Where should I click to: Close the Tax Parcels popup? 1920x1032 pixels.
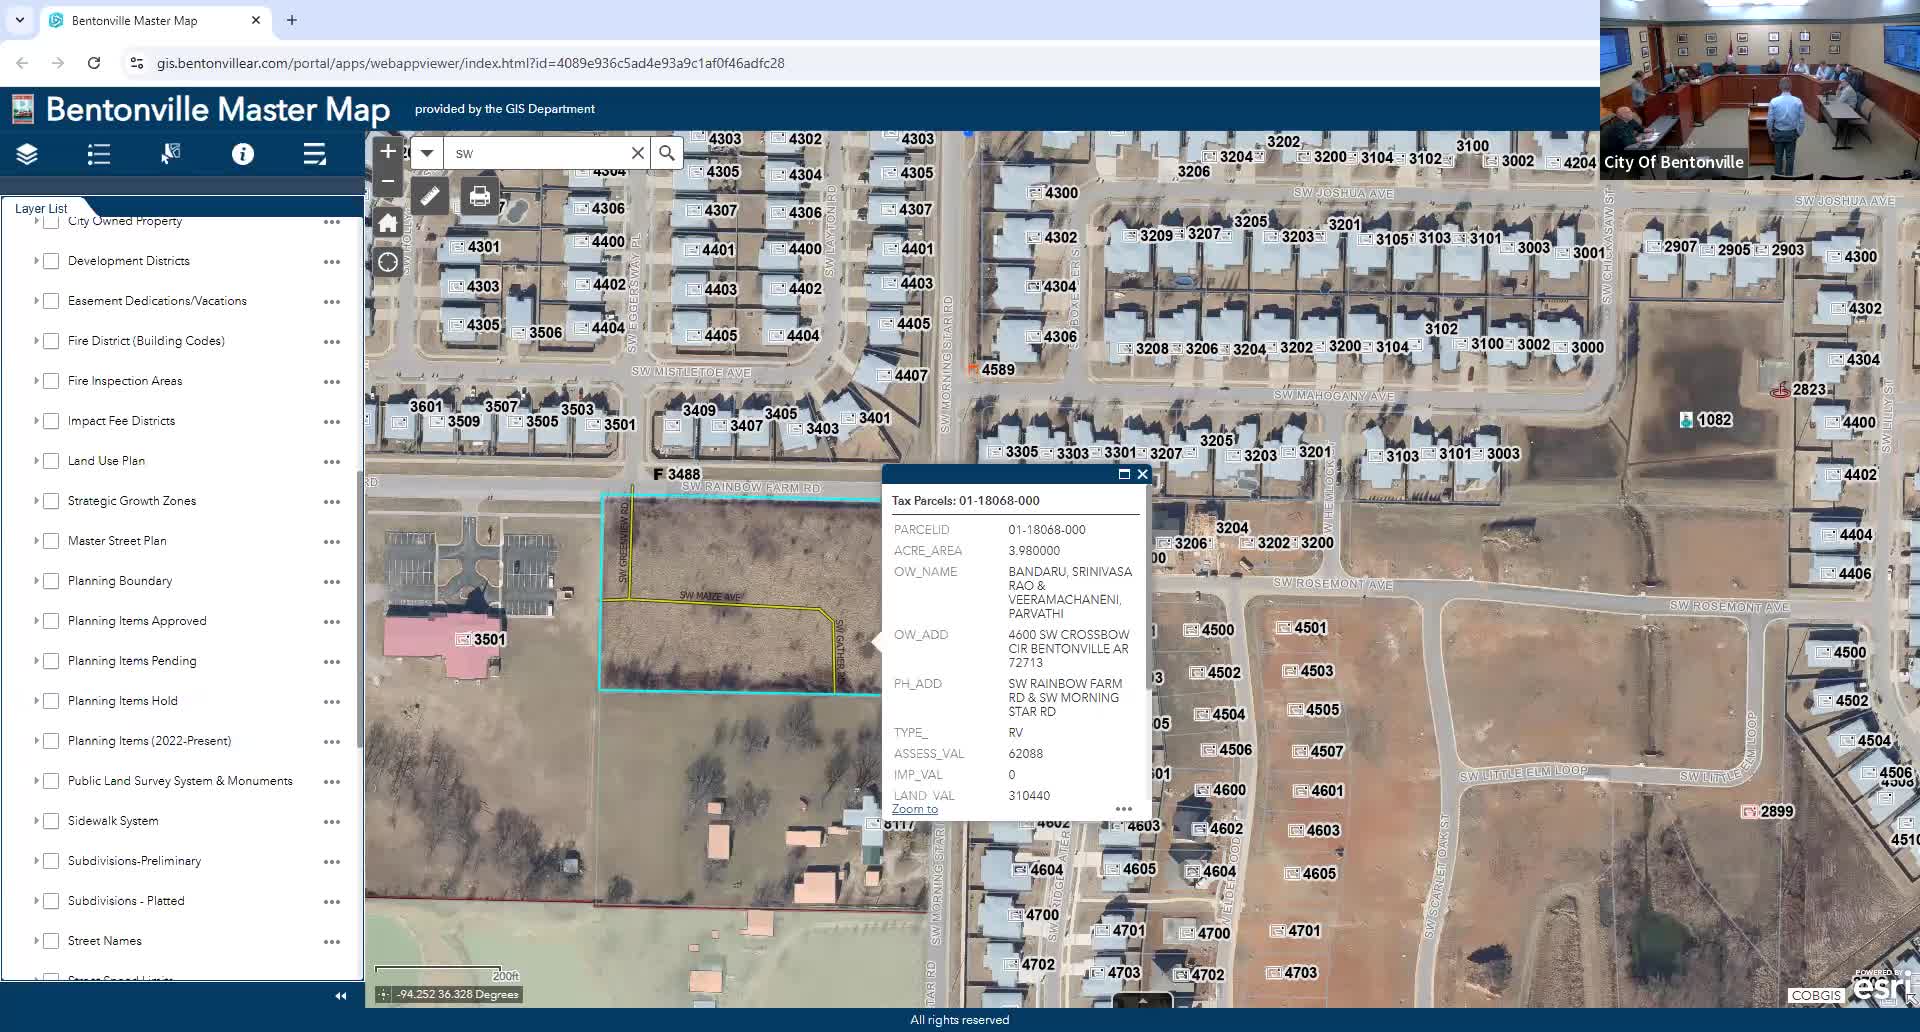[1142, 475]
